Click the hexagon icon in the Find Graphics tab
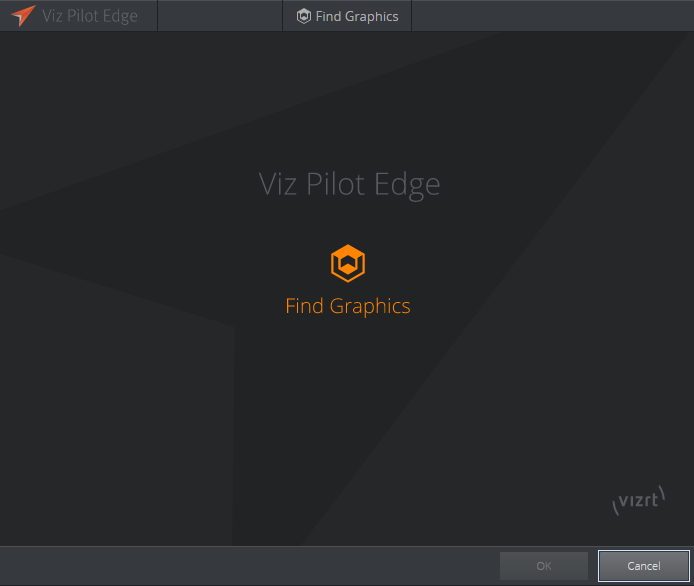The image size is (694, 586). [x=304, y=16]
